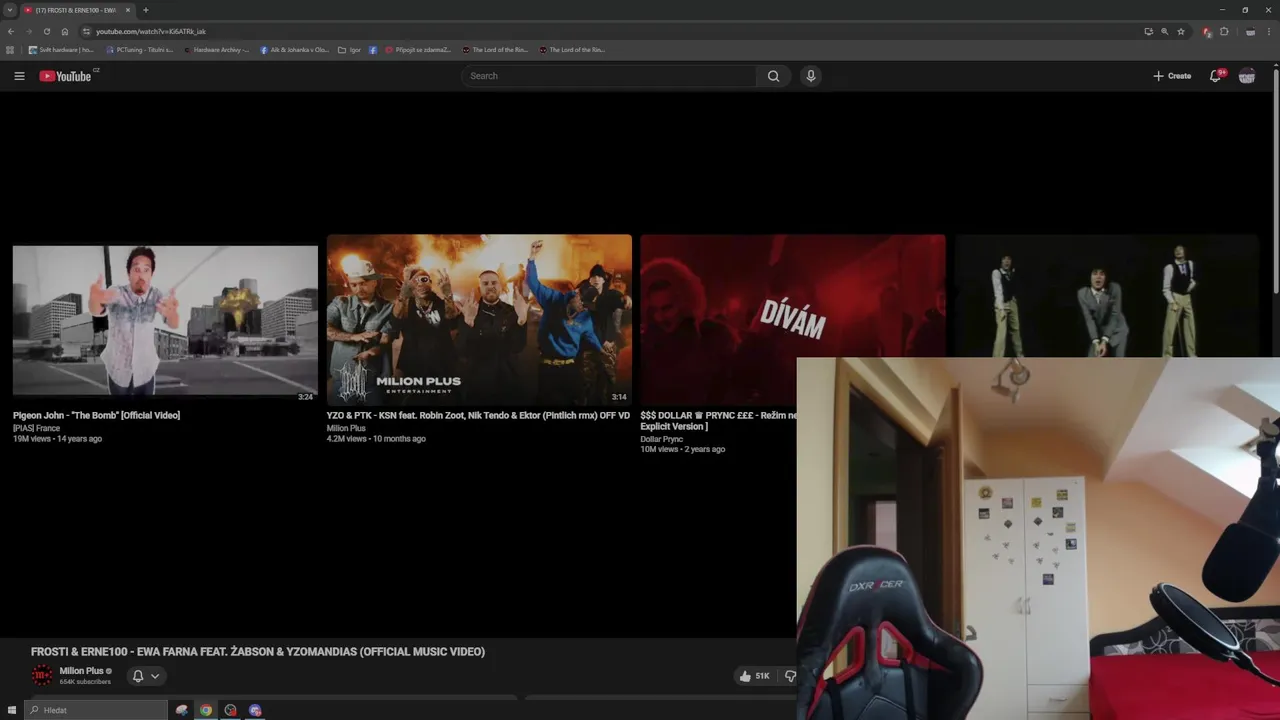1280x720 pixels.
Task: Play the three-dancers suggested video thumbnail
Action: click(x=1106, y=296)
